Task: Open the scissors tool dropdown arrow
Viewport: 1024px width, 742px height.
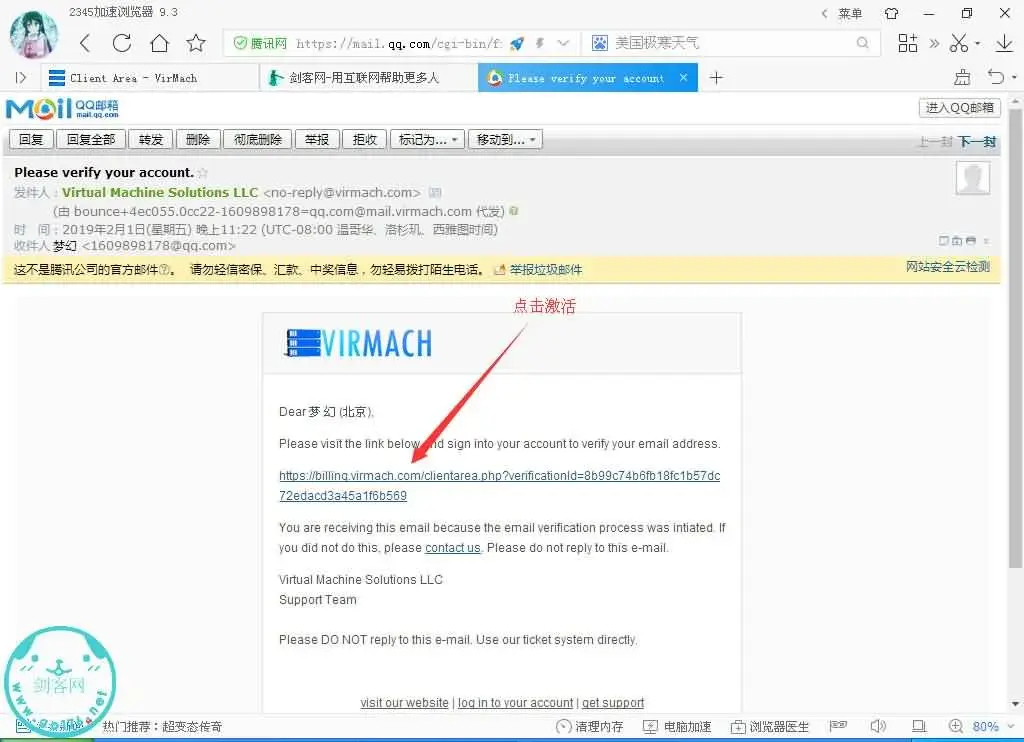Action: pos(978,44)
